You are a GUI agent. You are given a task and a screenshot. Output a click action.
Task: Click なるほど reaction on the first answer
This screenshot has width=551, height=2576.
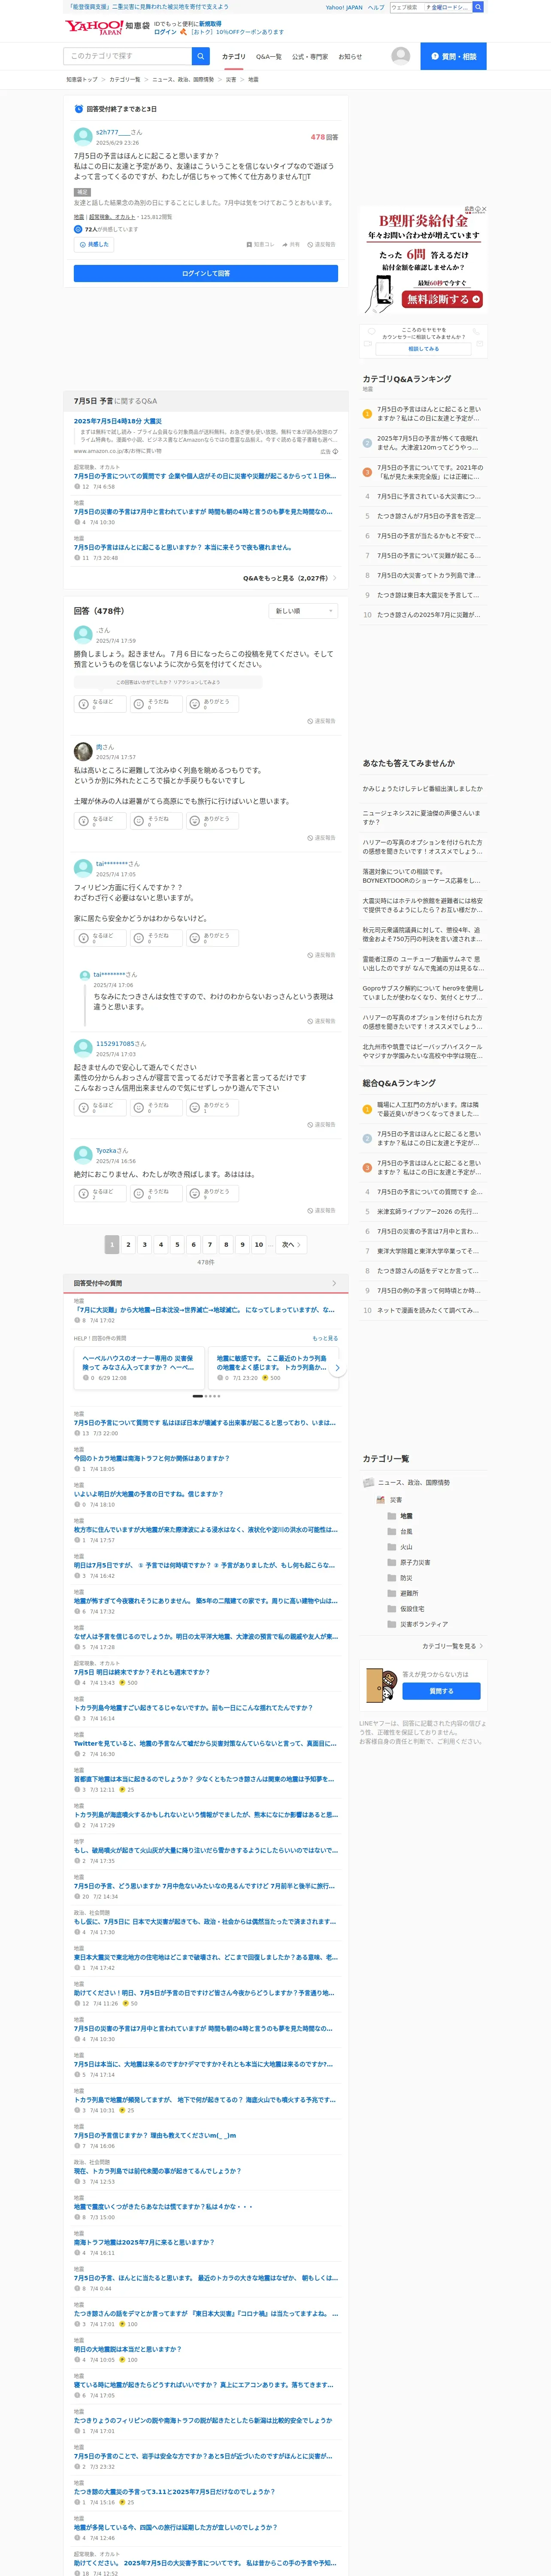100,704
